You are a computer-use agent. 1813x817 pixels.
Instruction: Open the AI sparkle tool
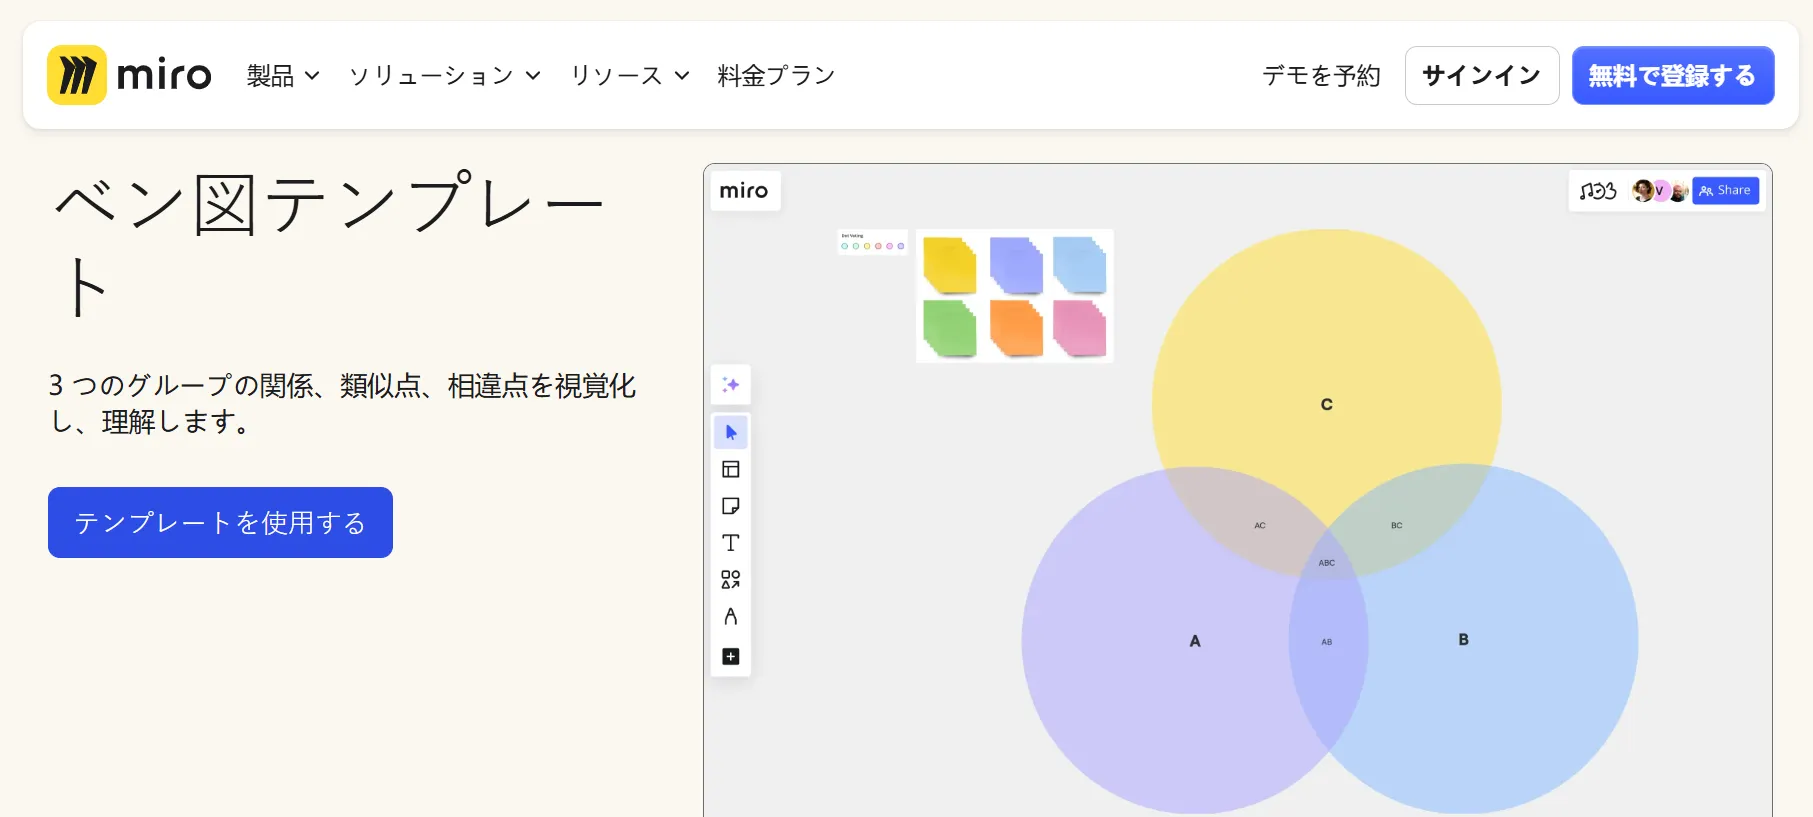coord(731,385)
